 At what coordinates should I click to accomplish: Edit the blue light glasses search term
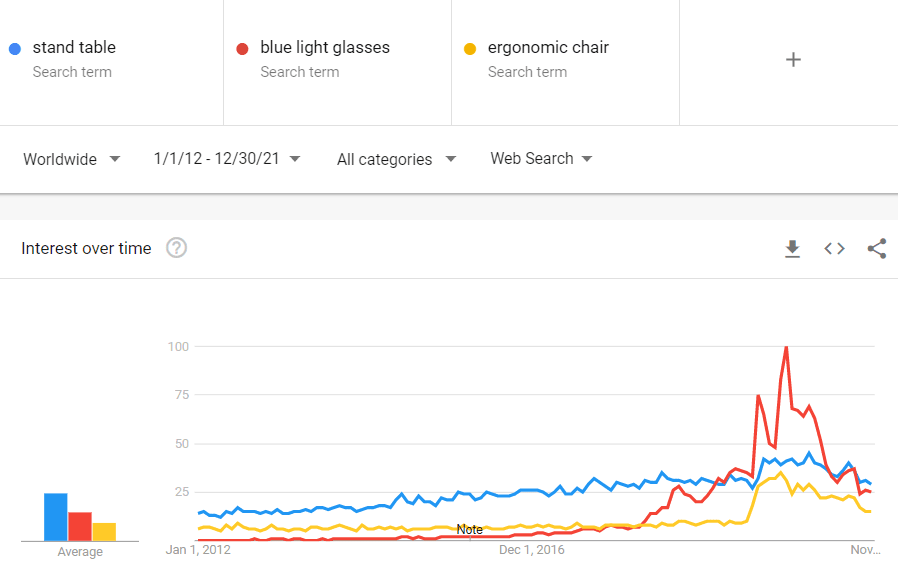[325, 48]
